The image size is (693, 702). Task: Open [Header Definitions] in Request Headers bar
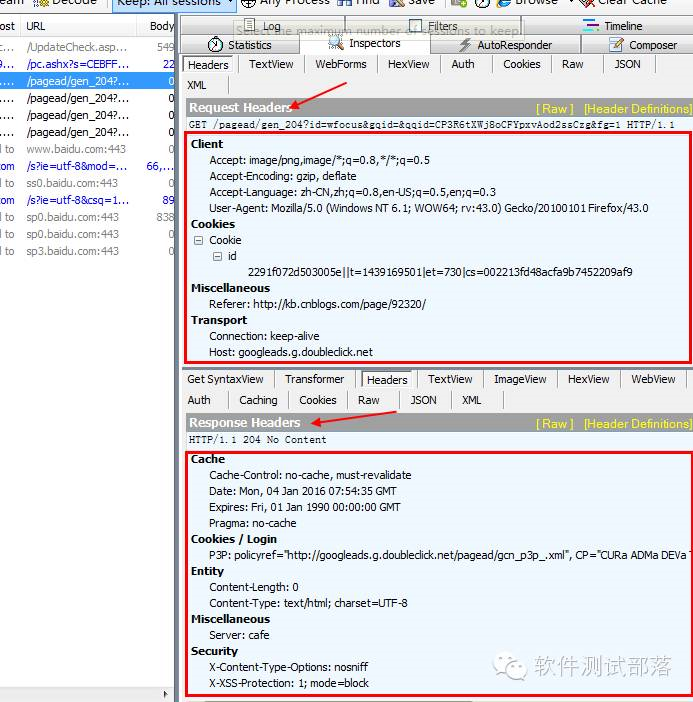(x=638, y=109)
